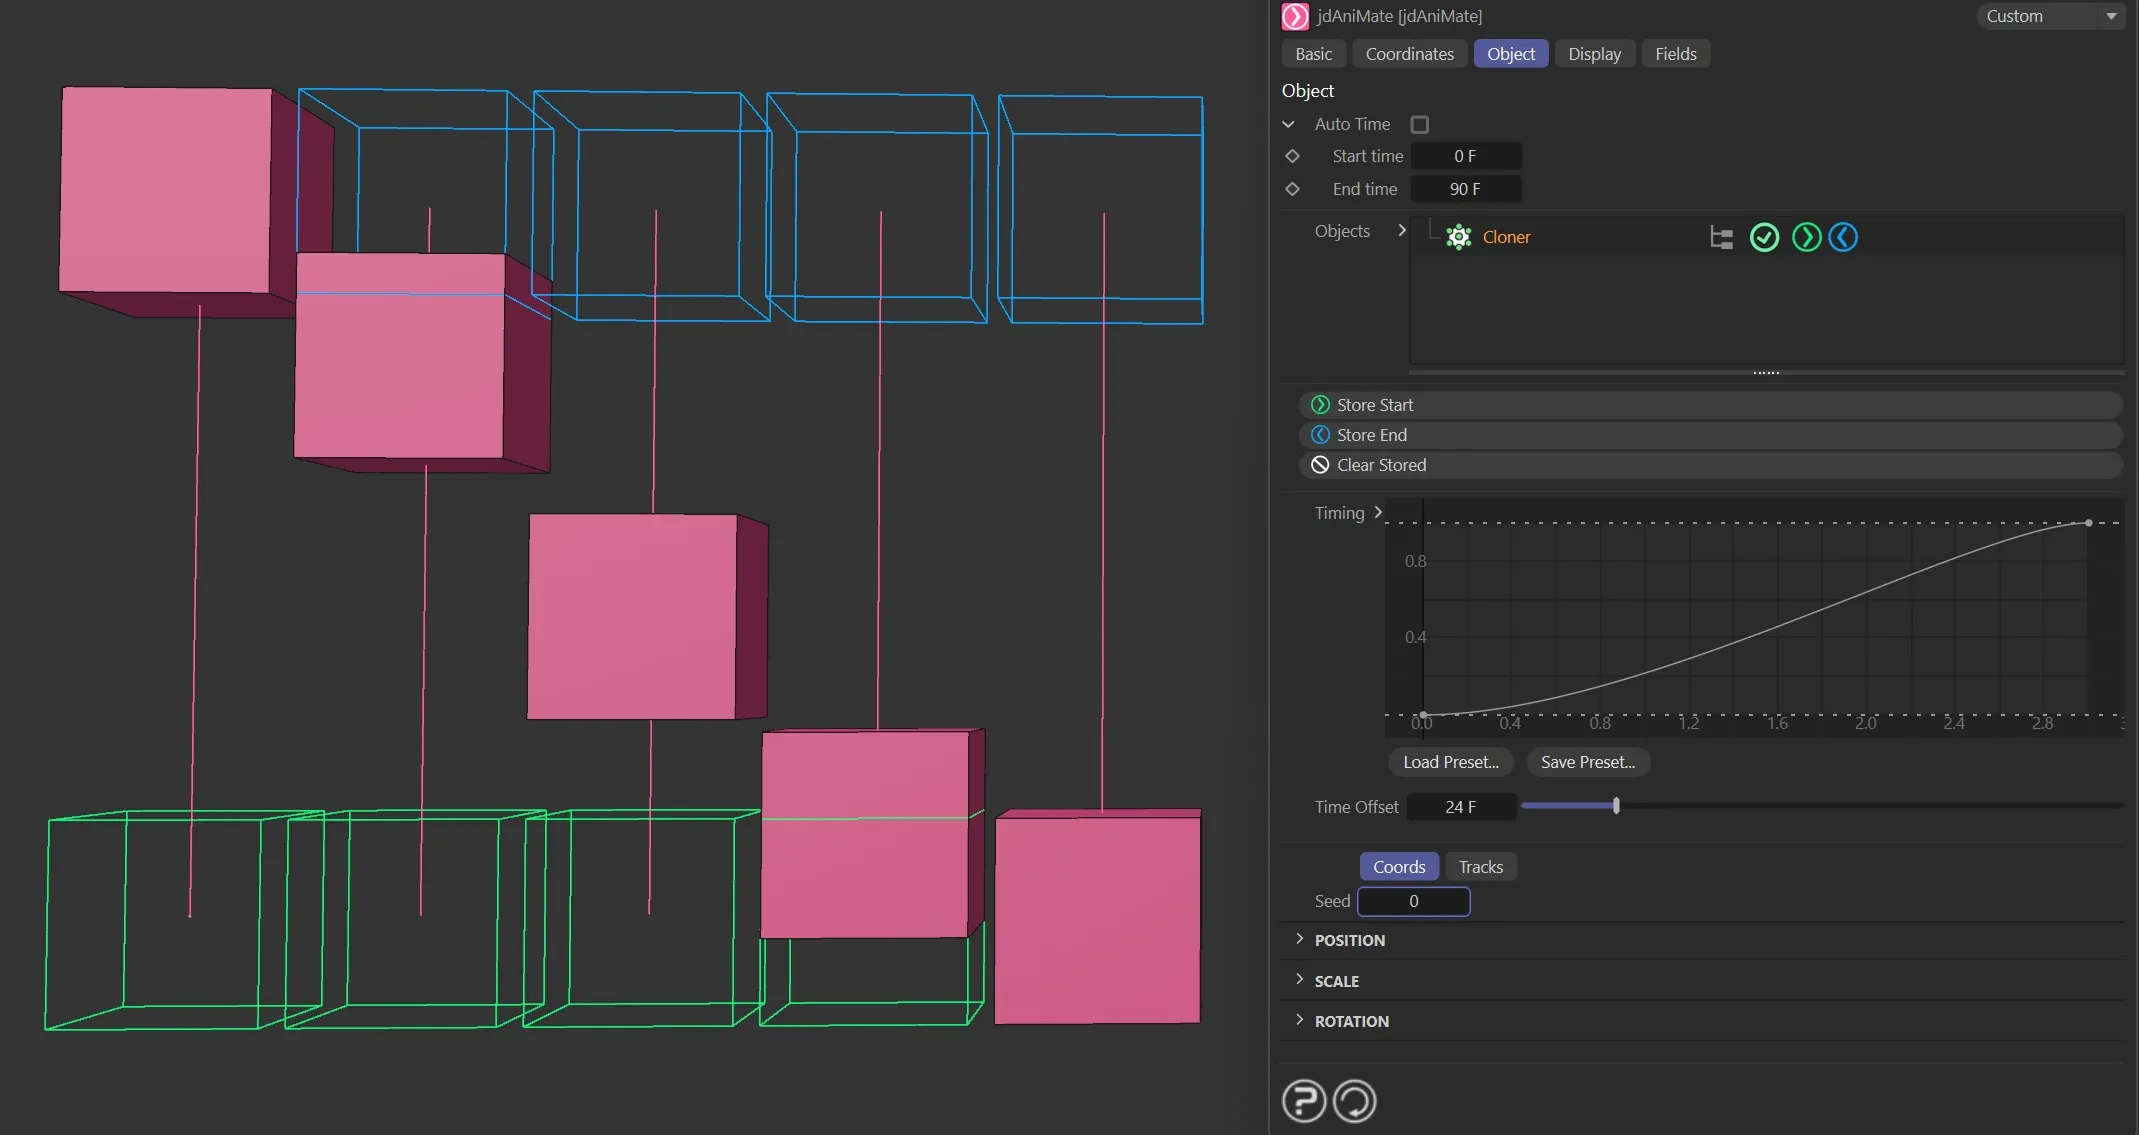Open the Custom preset dropdown
Image resolution: width=2139 pixels, height=1135 pixels.
click(2050, 16)
